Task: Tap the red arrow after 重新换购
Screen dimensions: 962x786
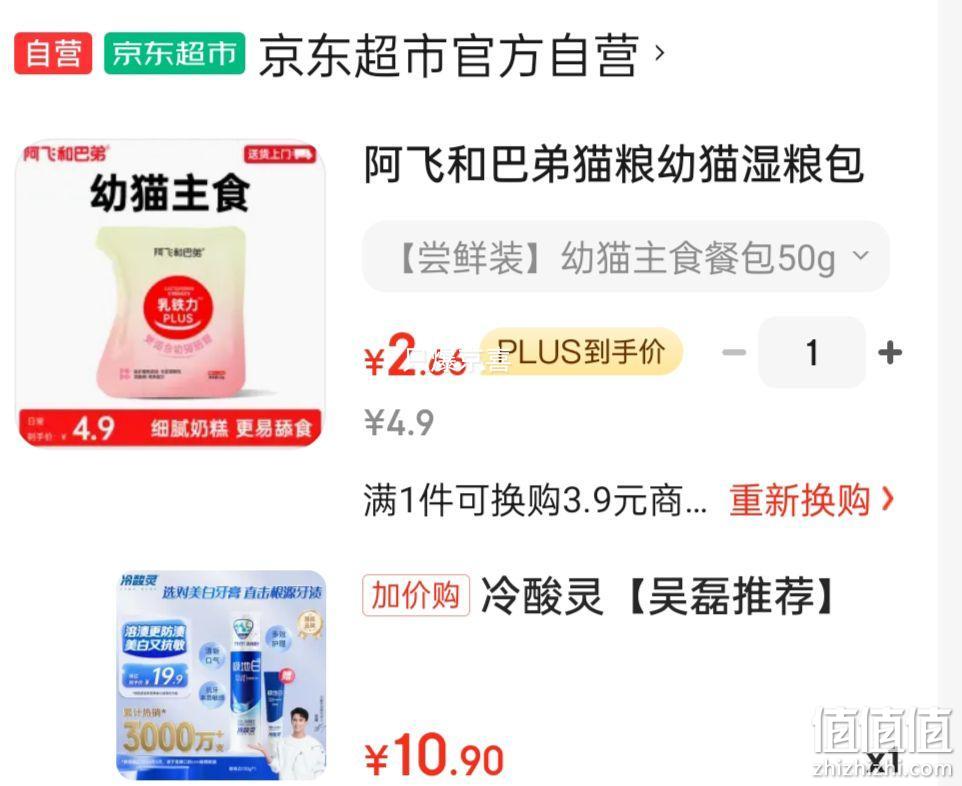Action: pyautogui.click(x=887, y=499)
